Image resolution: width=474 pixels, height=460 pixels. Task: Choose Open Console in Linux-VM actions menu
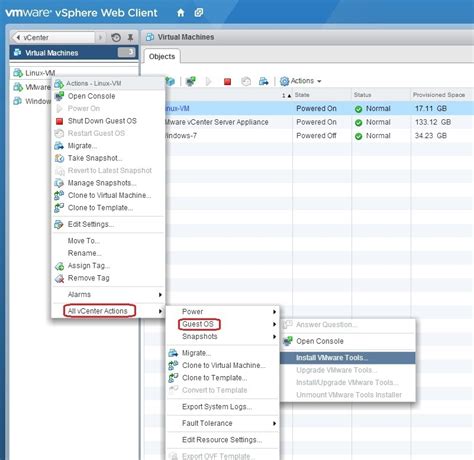(91, 96)
